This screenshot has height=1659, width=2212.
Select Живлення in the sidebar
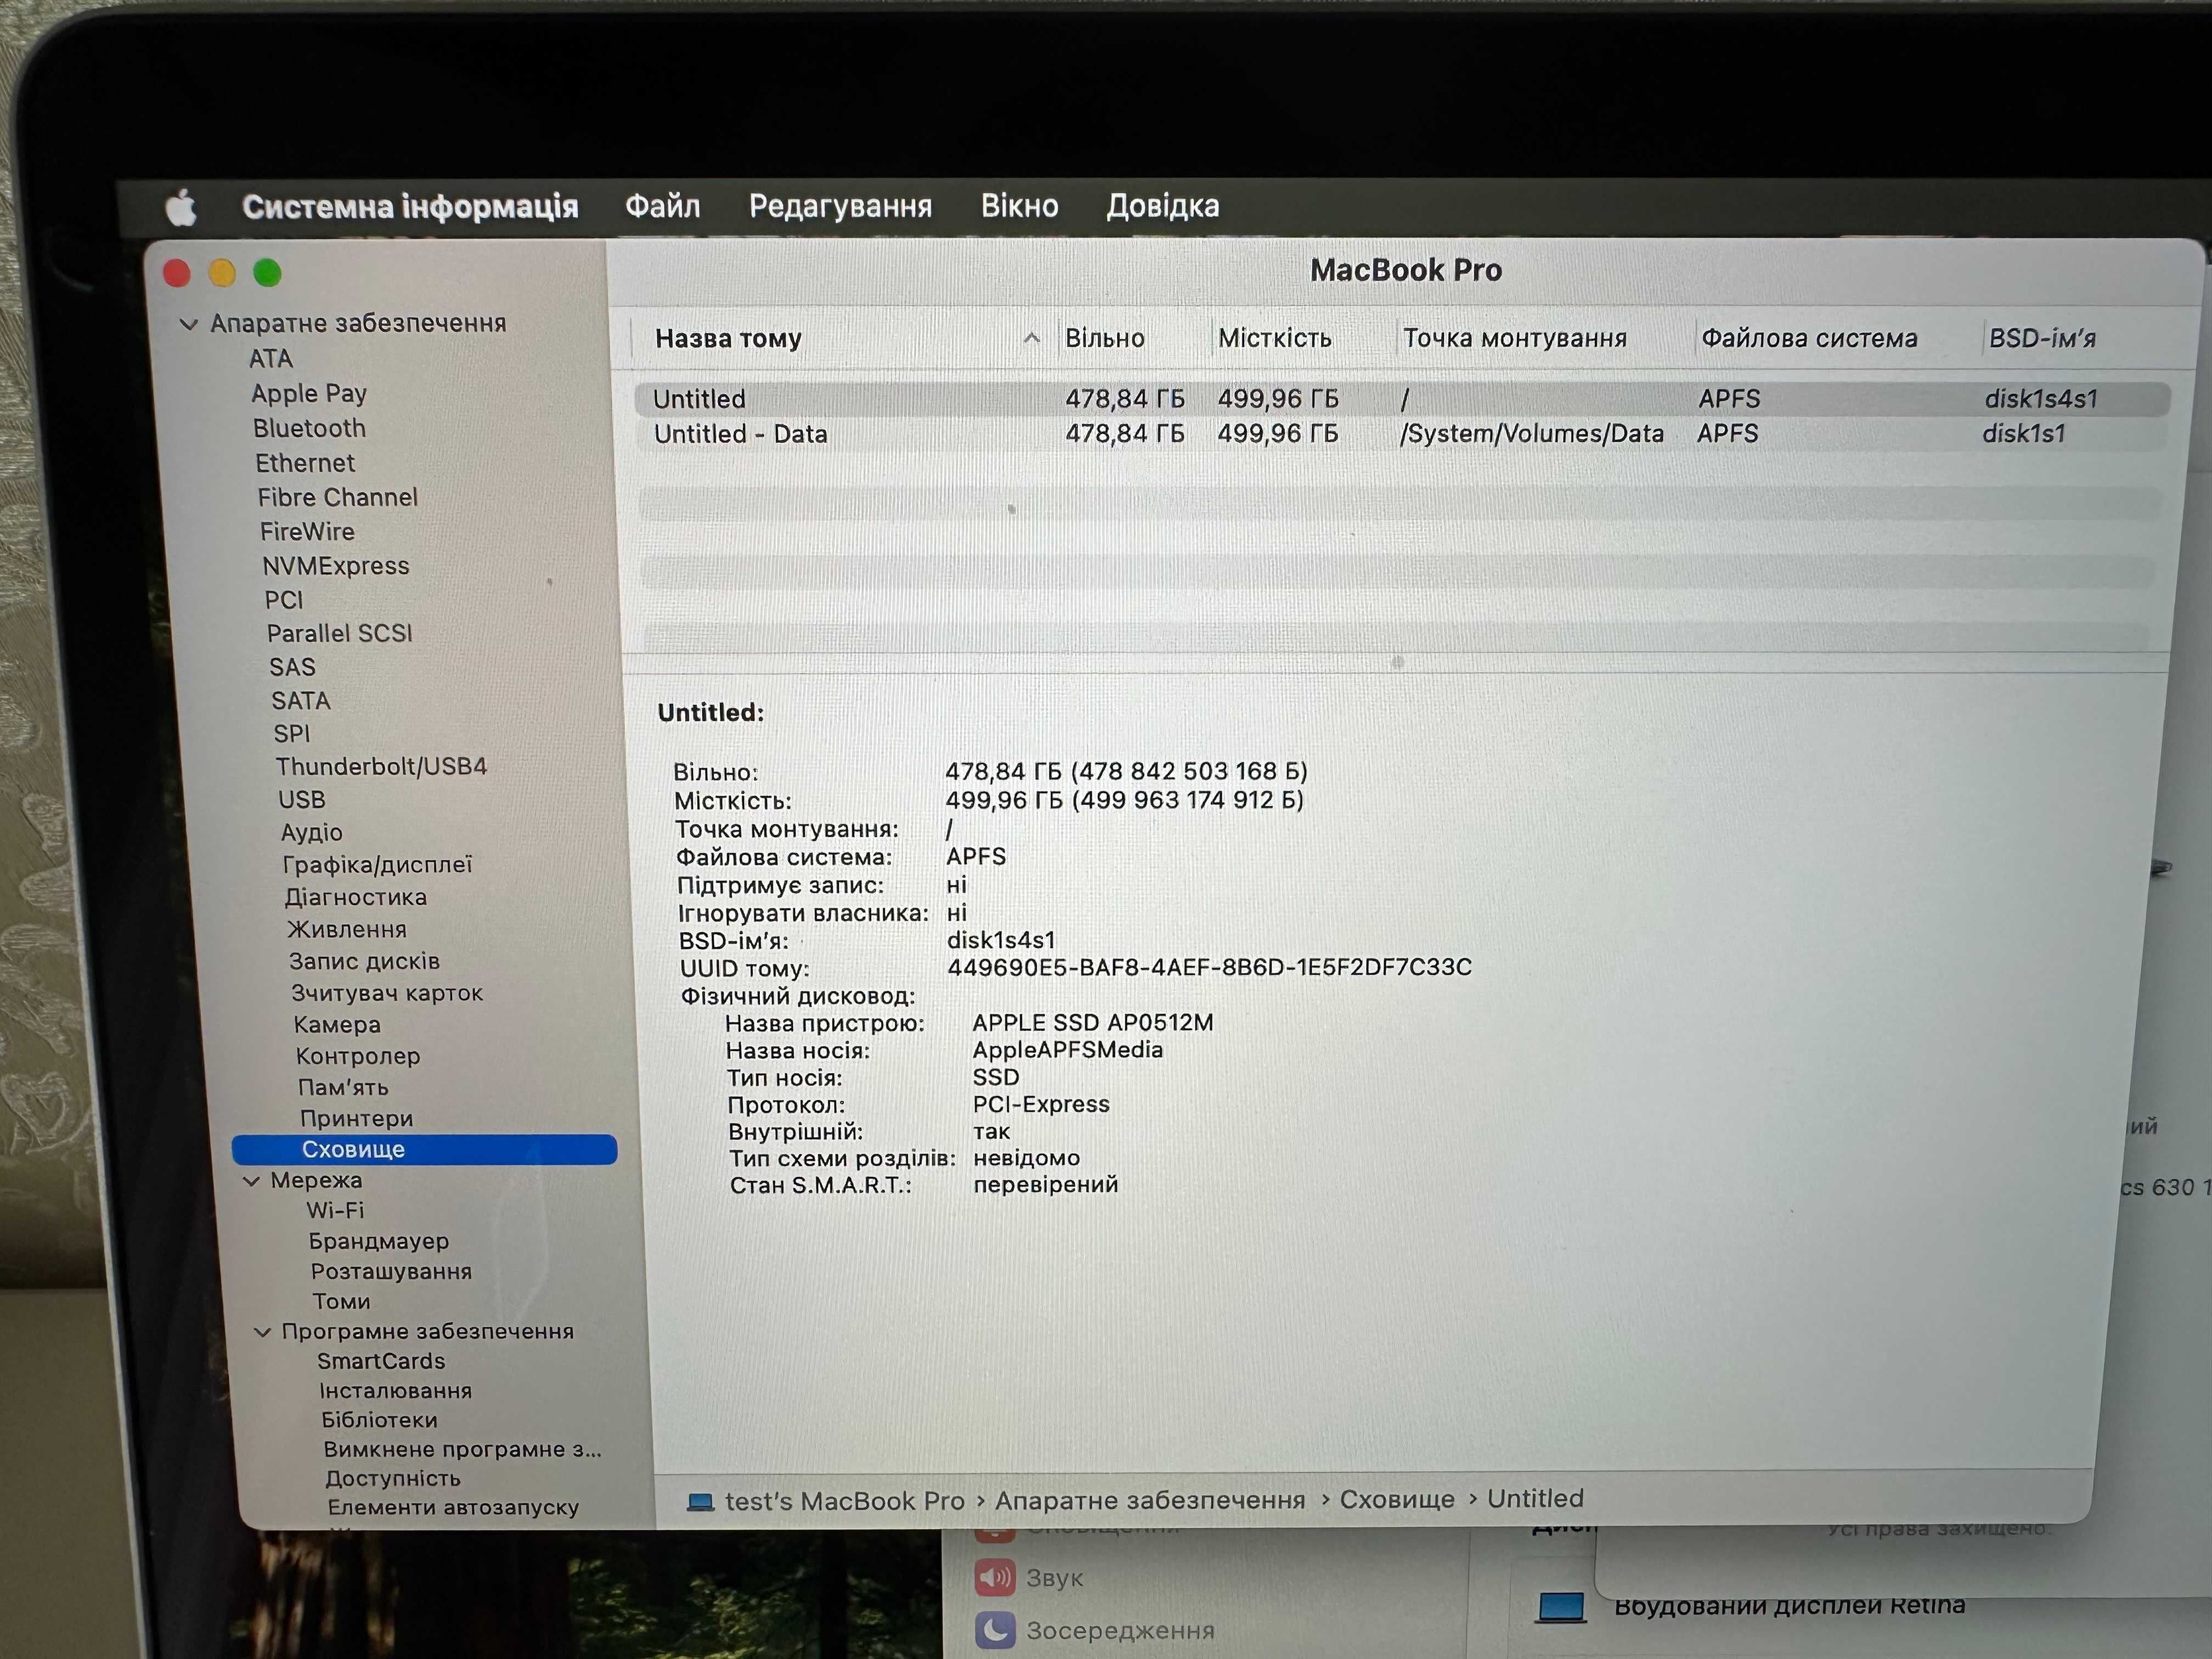[x=347, y=930]
